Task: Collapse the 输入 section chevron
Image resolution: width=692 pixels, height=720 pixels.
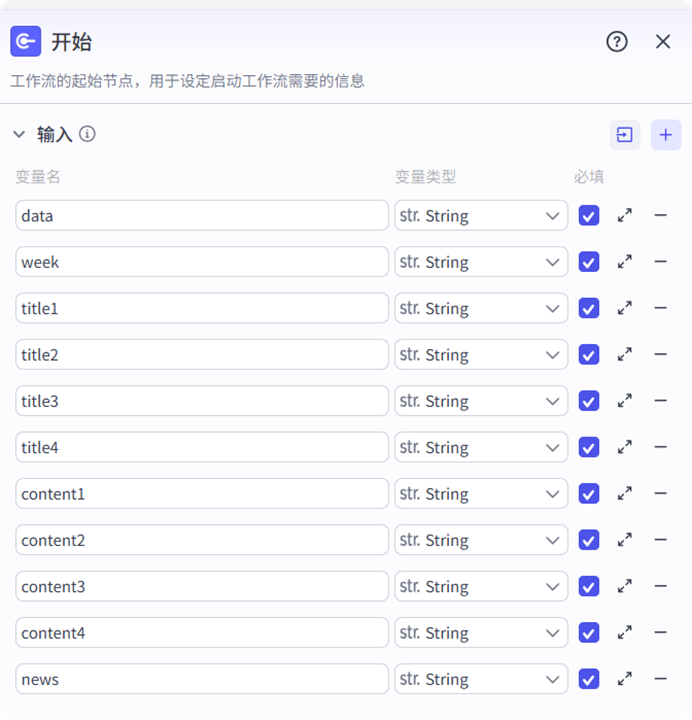Action: (19, 134)
